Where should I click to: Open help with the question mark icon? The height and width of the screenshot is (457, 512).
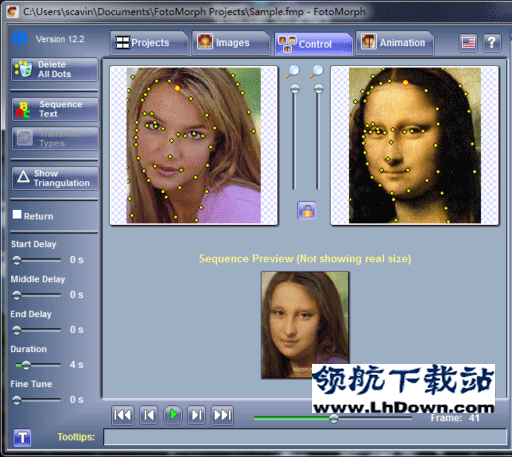click(492, 43)
